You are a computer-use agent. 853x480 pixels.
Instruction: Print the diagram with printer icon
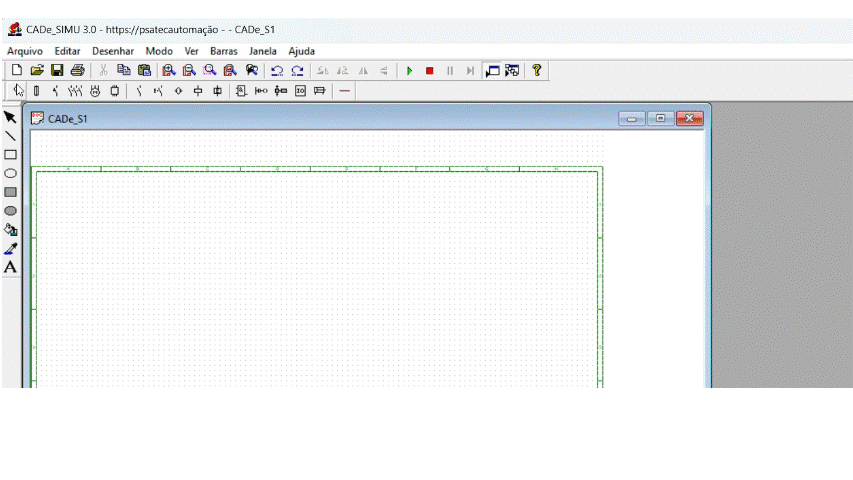(78, 71)
